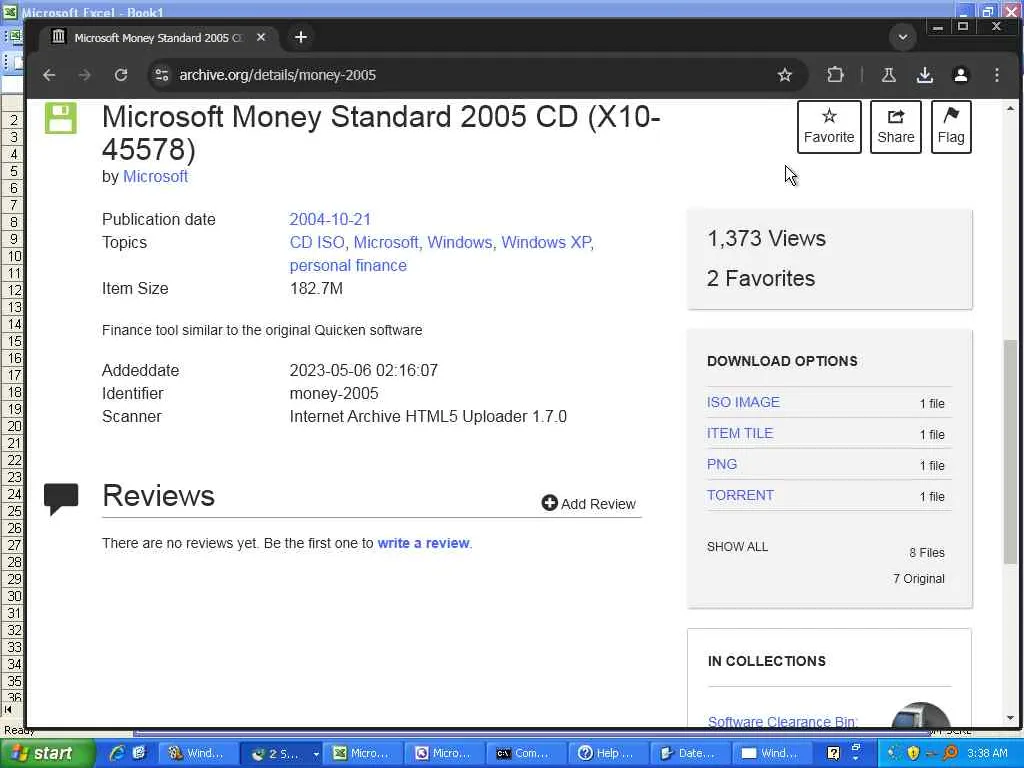The height and width of the screenshot is (768, 1024).
Task: Download the PNG file
Action: pyautogui.click(x=722, y=464)
